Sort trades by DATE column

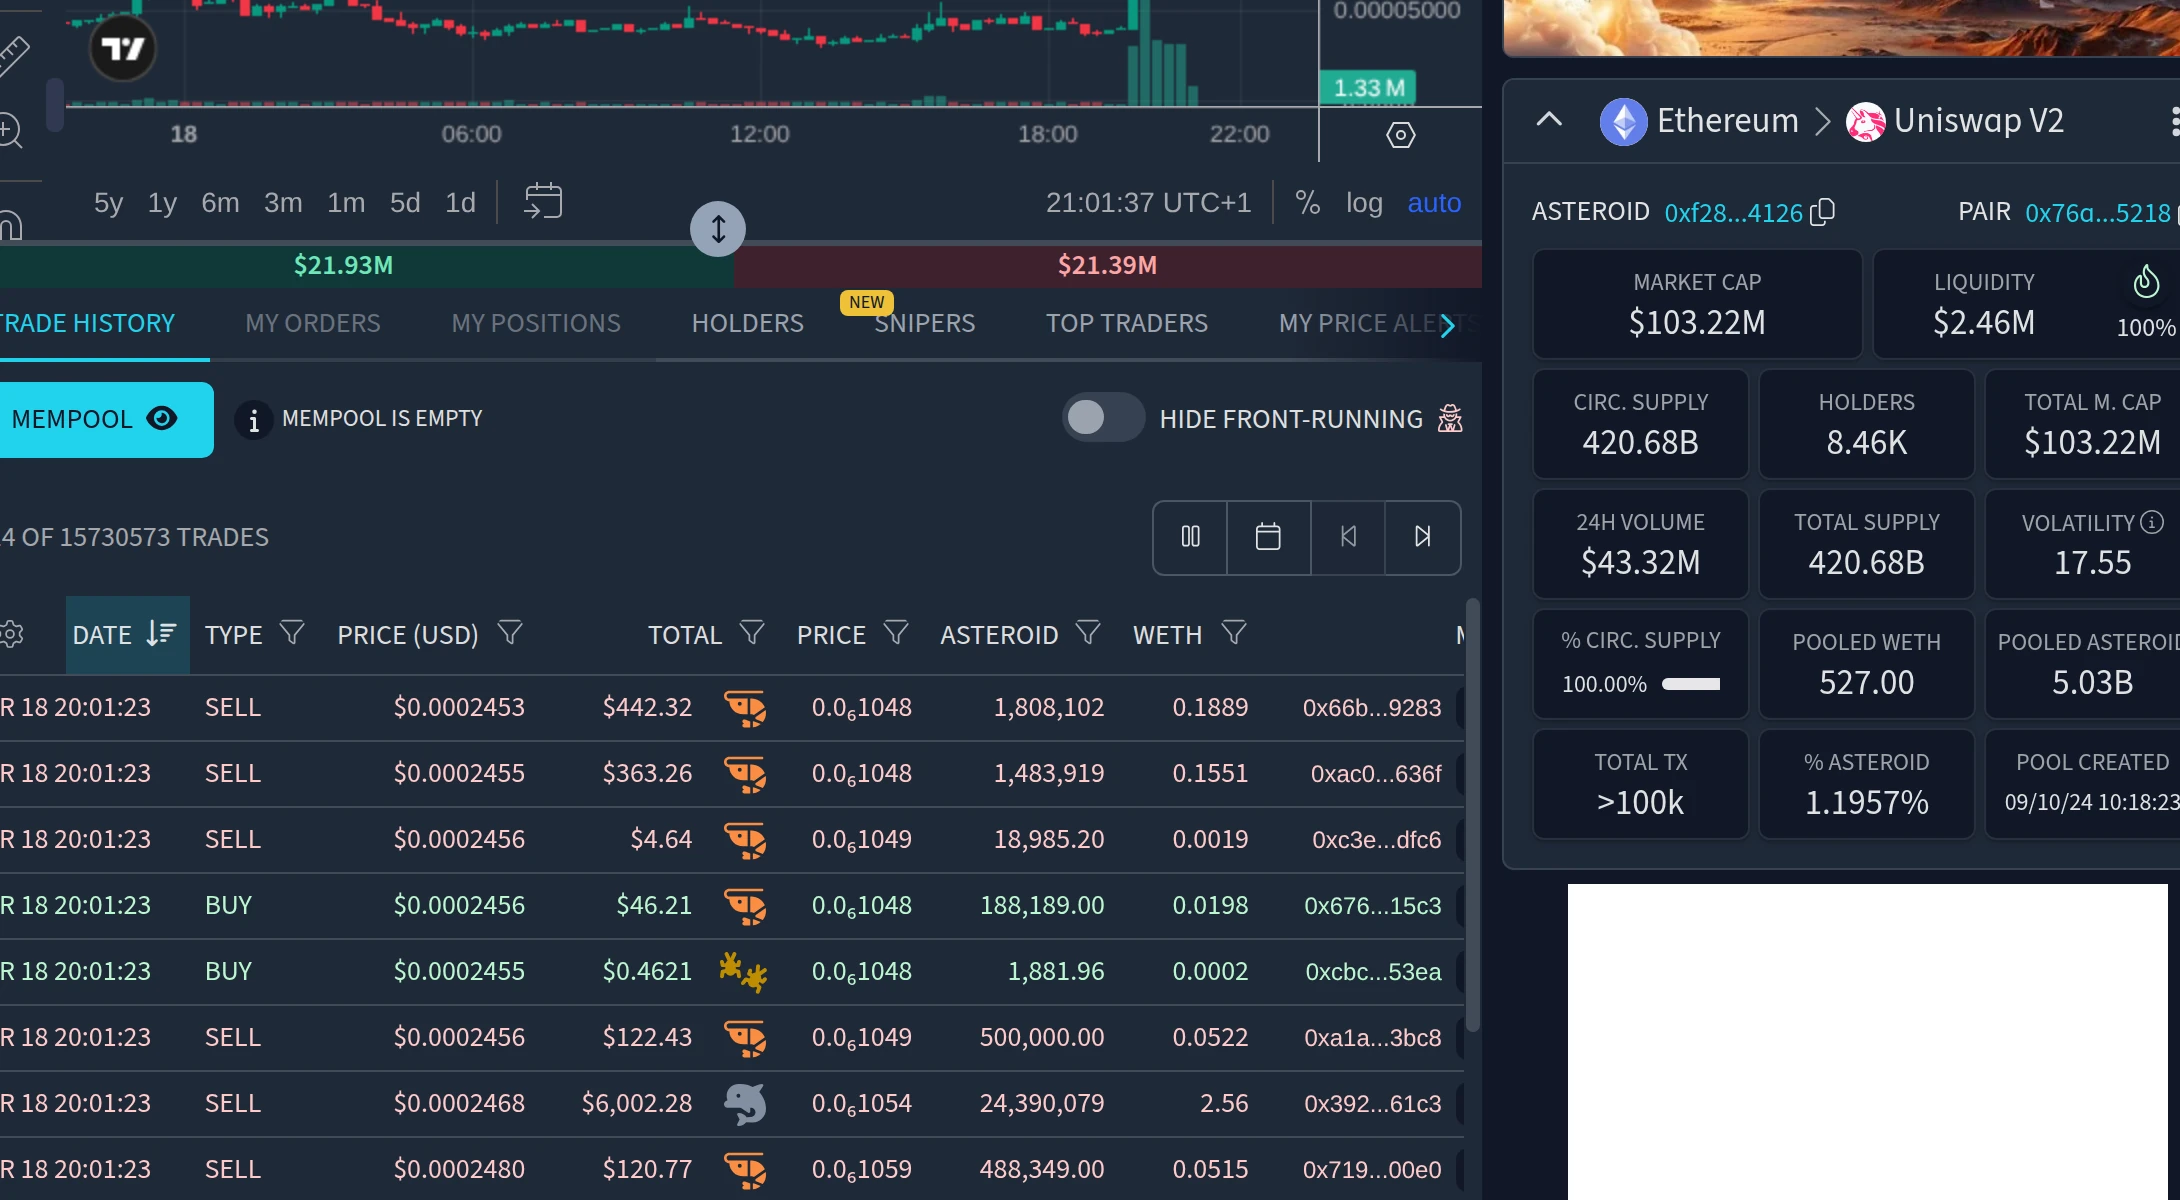(127, 635)
